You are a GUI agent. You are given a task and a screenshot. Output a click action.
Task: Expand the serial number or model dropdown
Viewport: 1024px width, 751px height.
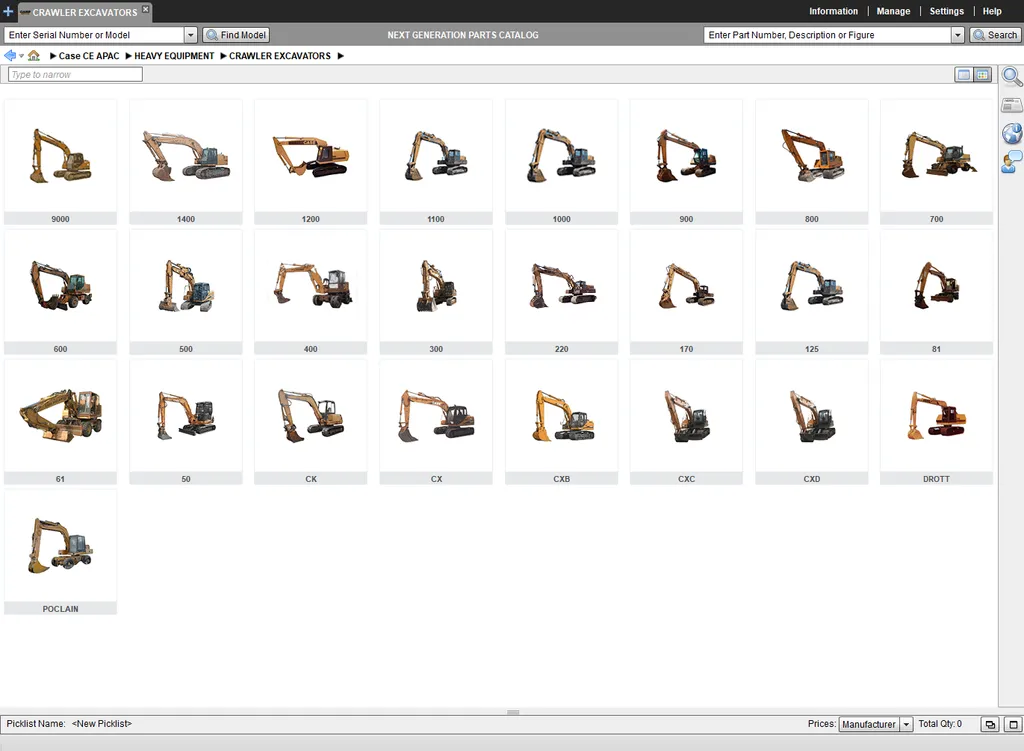[191, 35]
